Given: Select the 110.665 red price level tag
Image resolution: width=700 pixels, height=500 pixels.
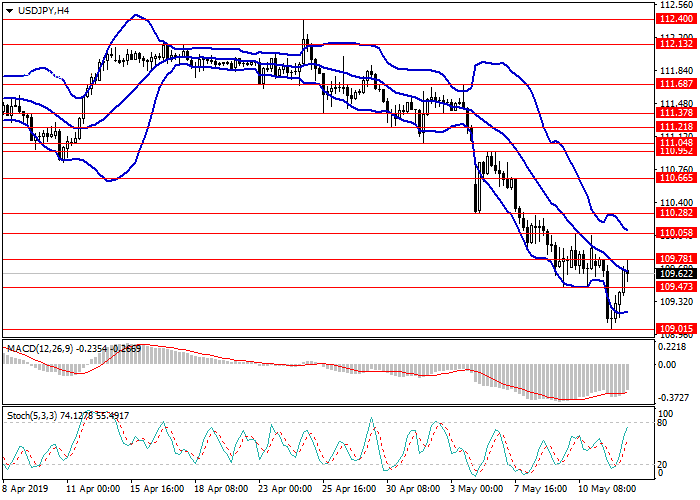Looking at the screenshot, I should pyautogui.click(x=675, y=178).
